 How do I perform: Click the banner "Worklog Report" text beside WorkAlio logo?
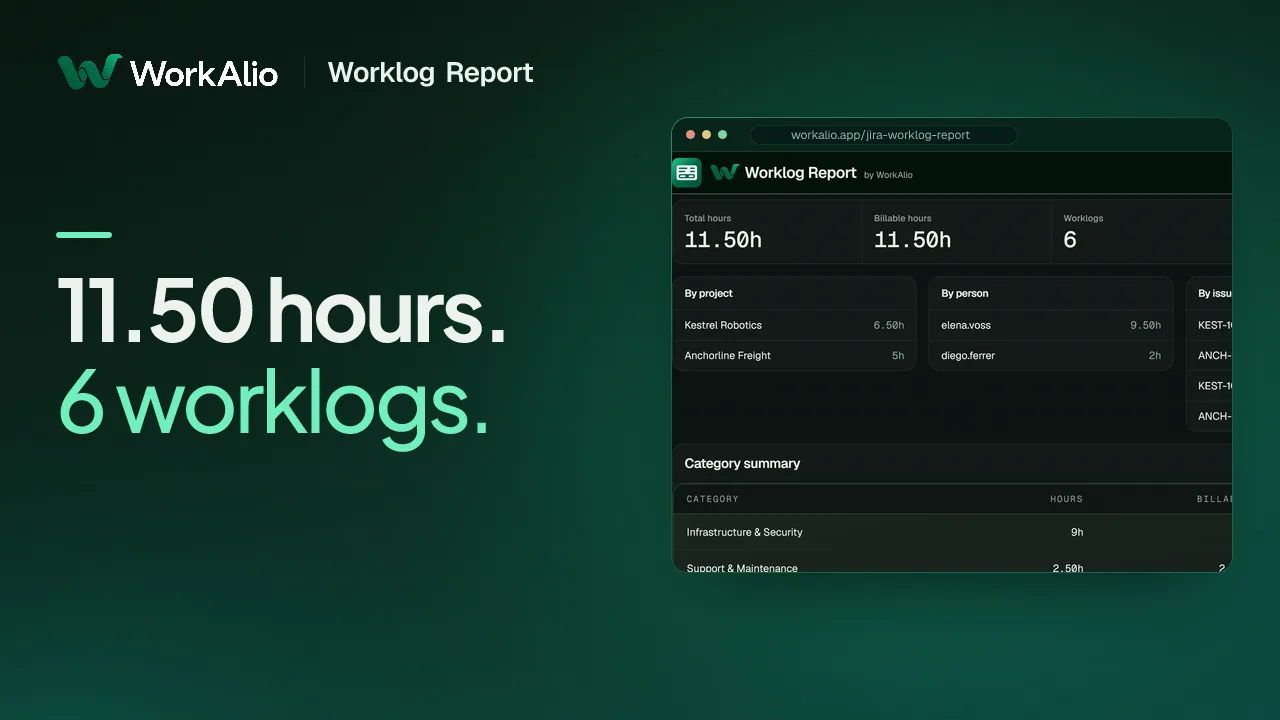[x=430, y=73]
